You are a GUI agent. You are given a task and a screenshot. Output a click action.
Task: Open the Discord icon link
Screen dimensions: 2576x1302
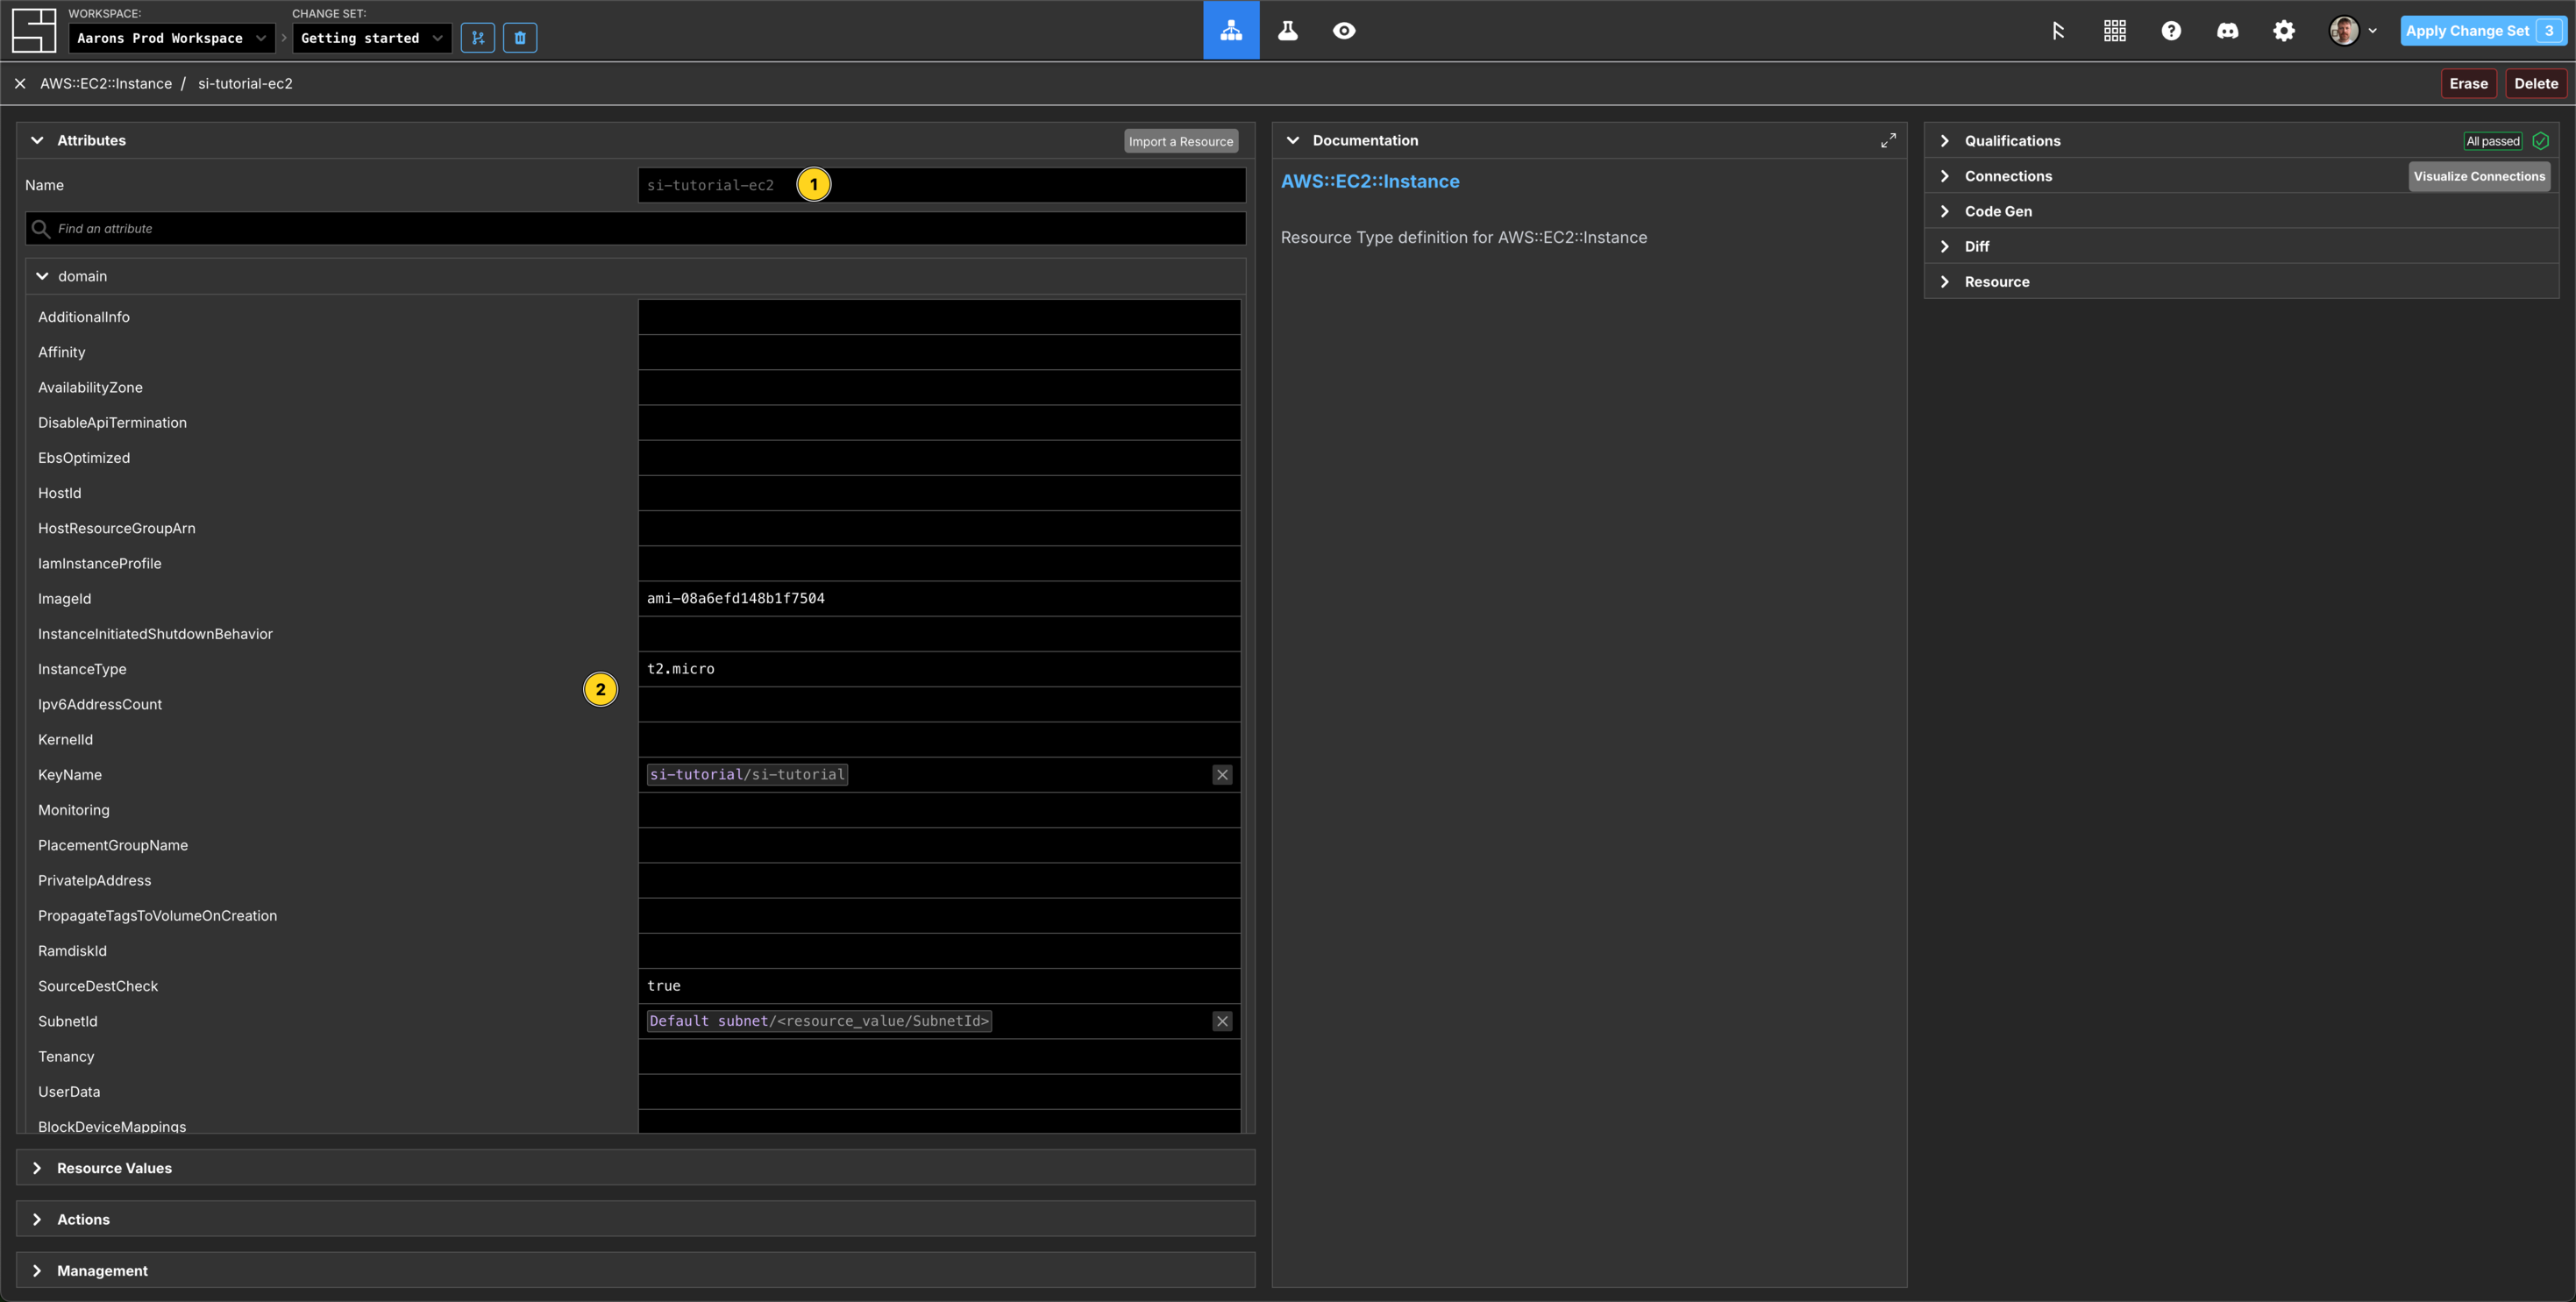[2227, 31]
